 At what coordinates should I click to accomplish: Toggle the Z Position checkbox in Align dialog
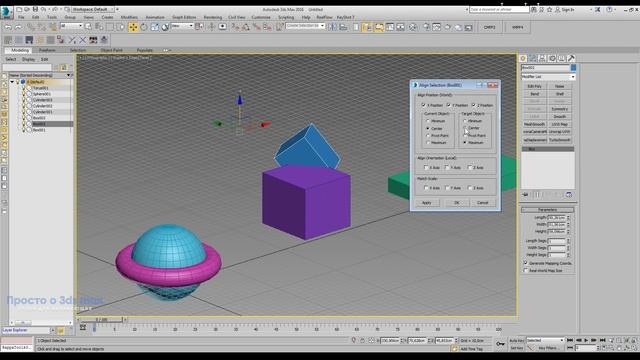(x=473, y=105)
